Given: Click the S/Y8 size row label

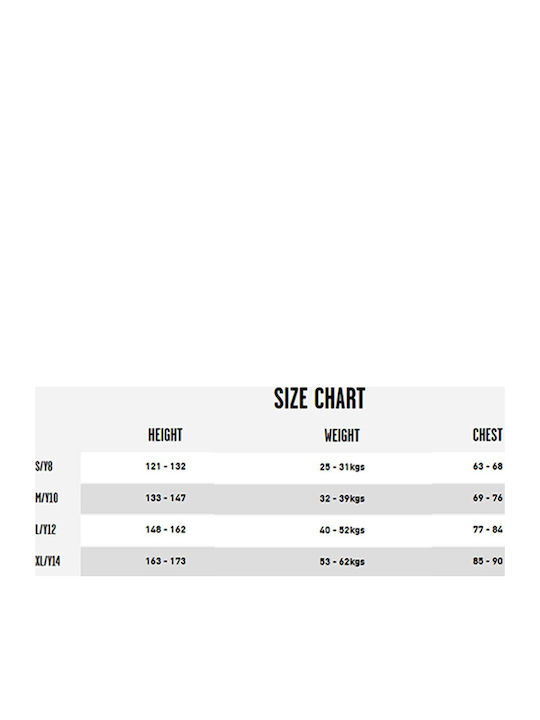Looking at the screenshot, I should (44, 467).
